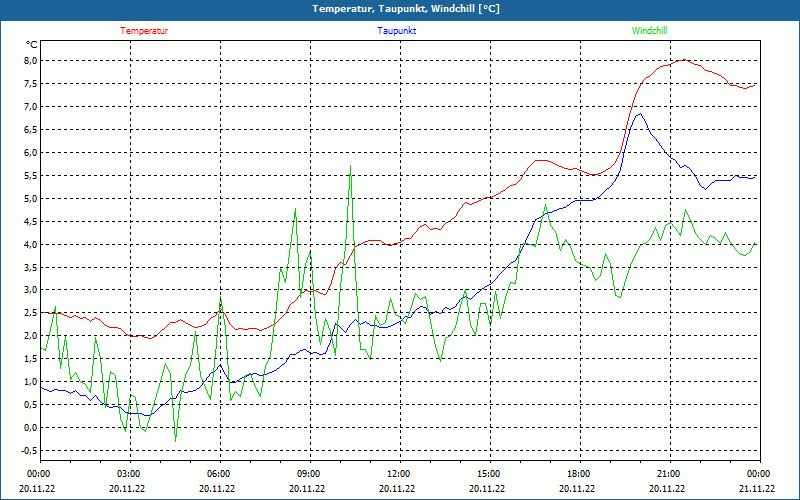This screenshot has height=500, width=800.
Task: Click the 1,0 y-axis value
Action: pyautogui.click(x=31, y=382)
